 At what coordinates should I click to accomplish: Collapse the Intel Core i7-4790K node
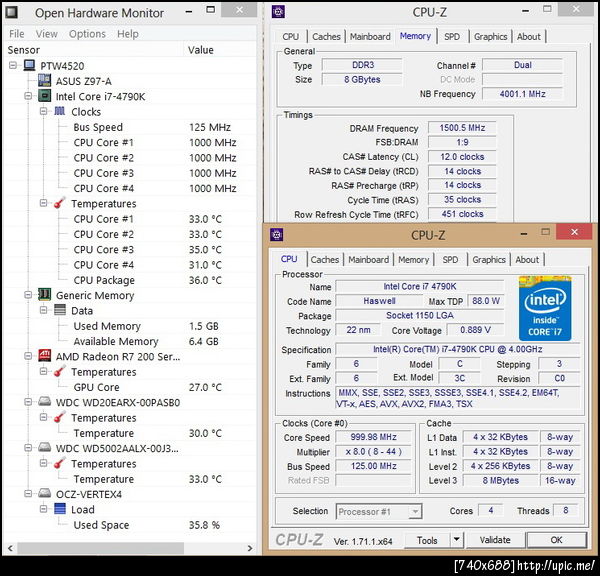[x=28, y=96]
